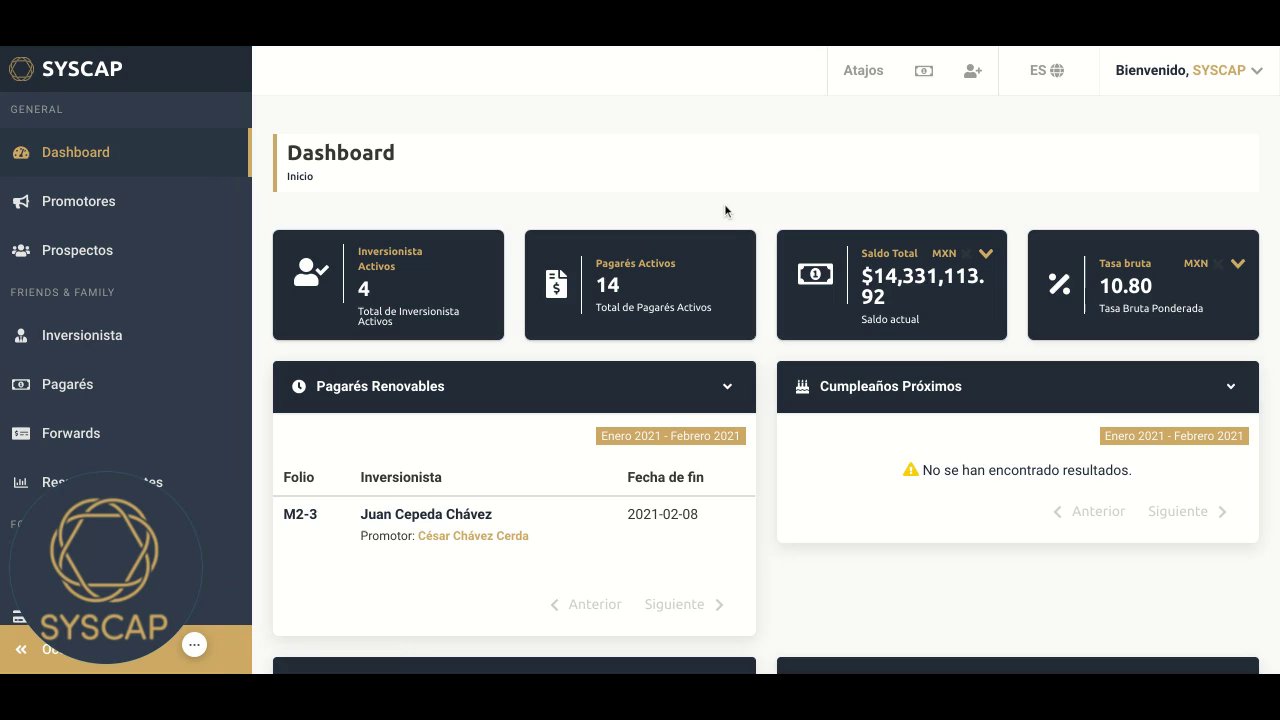Click MXN label on Tasa bruta card

pos(1196,264)
